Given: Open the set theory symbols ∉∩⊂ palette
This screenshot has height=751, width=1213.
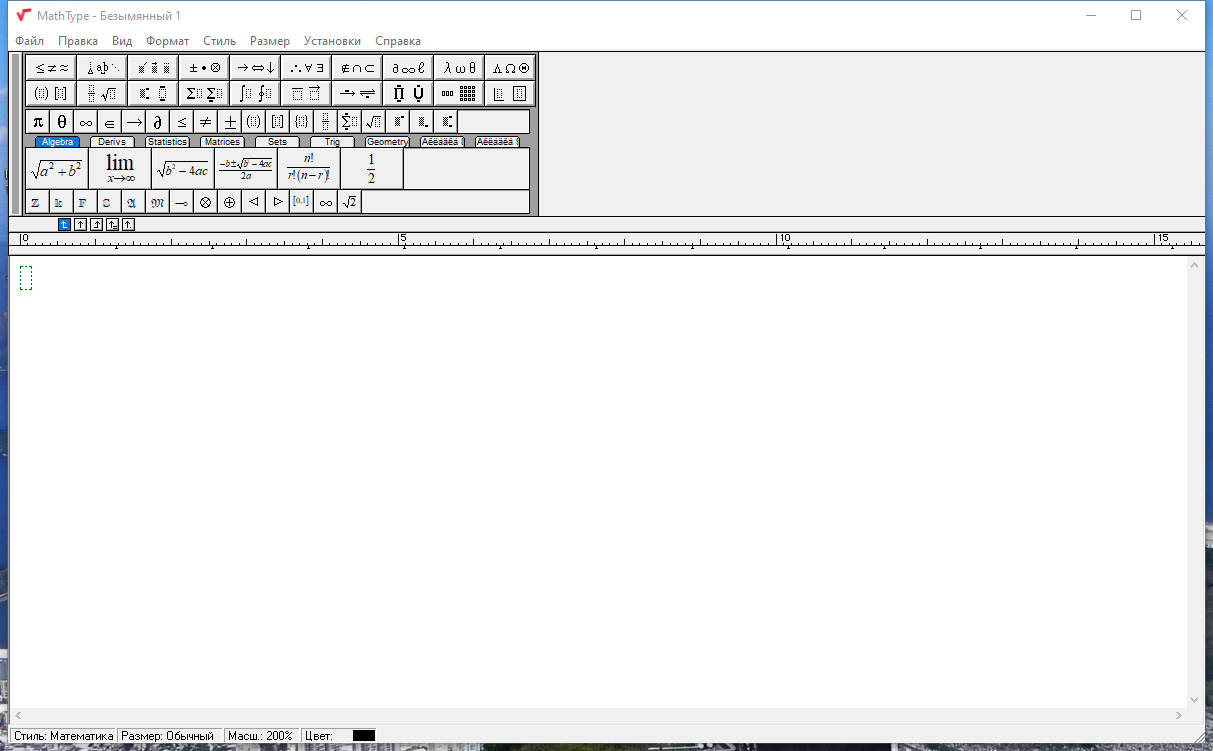Looking at the screenshot, I should coord(357,68).
